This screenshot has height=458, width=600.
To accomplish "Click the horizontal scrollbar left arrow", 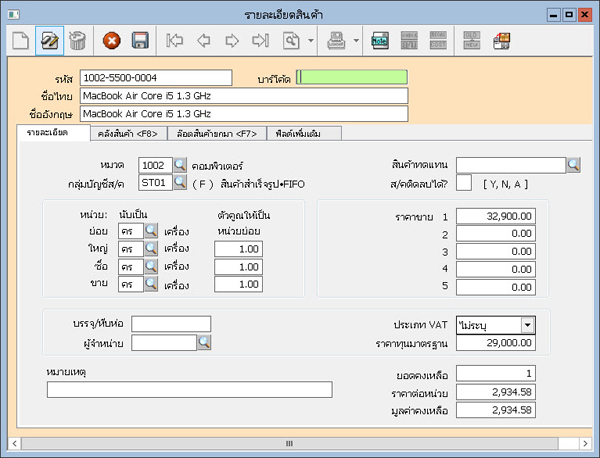I will (x=15, y=444).
